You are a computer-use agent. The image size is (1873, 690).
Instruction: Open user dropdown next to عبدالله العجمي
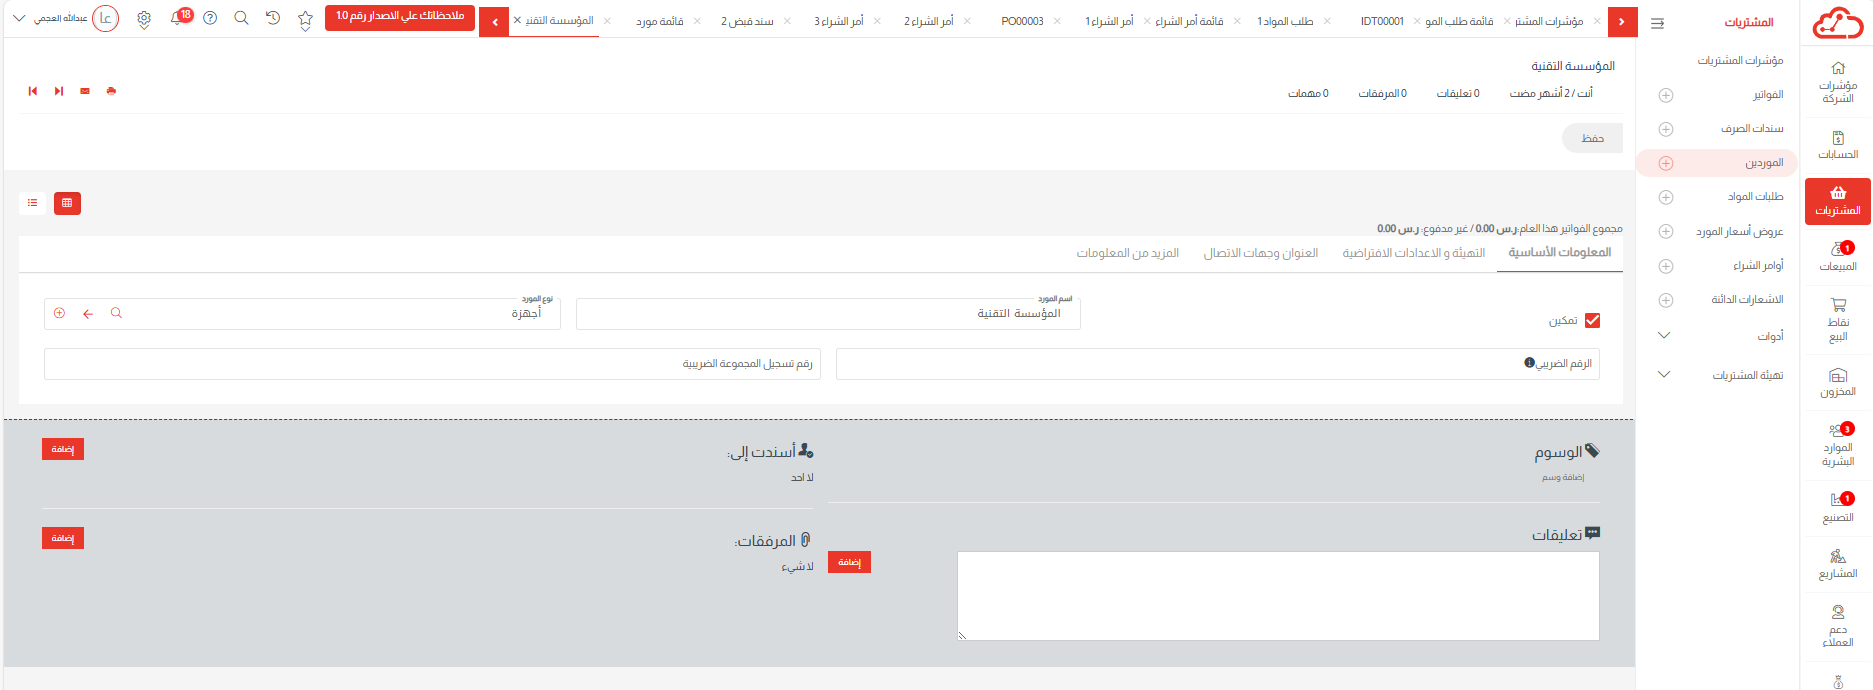click(x=19, y=18)
